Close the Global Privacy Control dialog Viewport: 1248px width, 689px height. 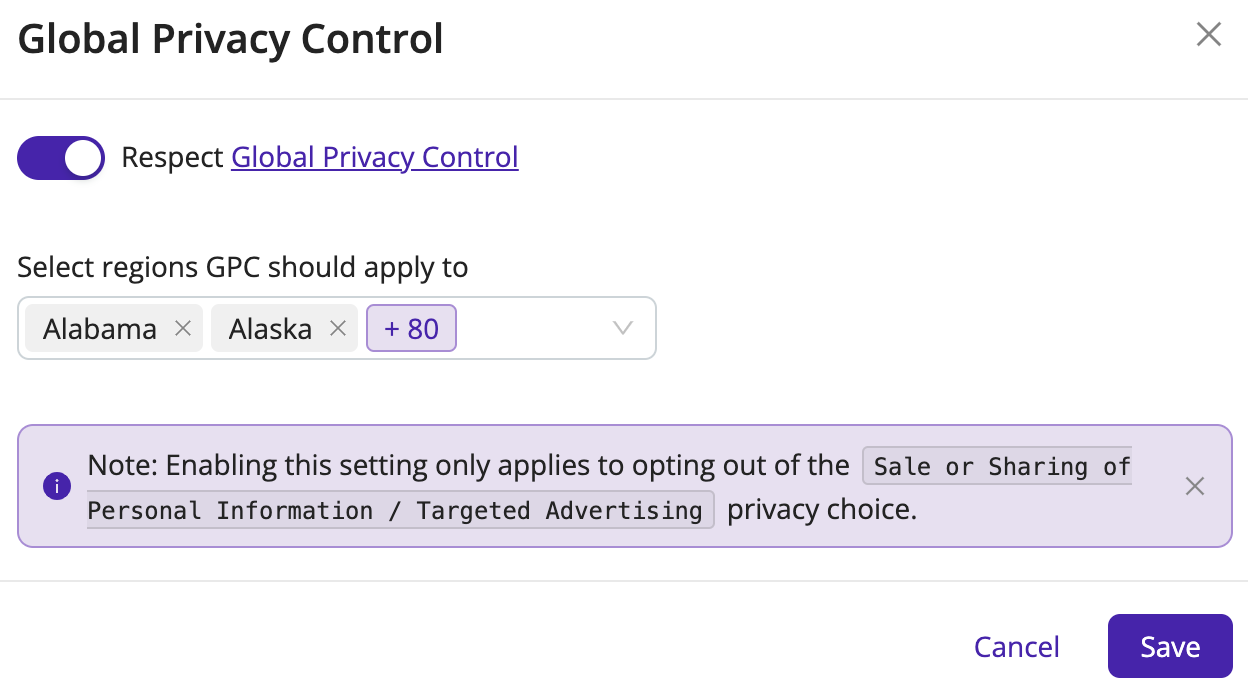tap(1209, 35)
